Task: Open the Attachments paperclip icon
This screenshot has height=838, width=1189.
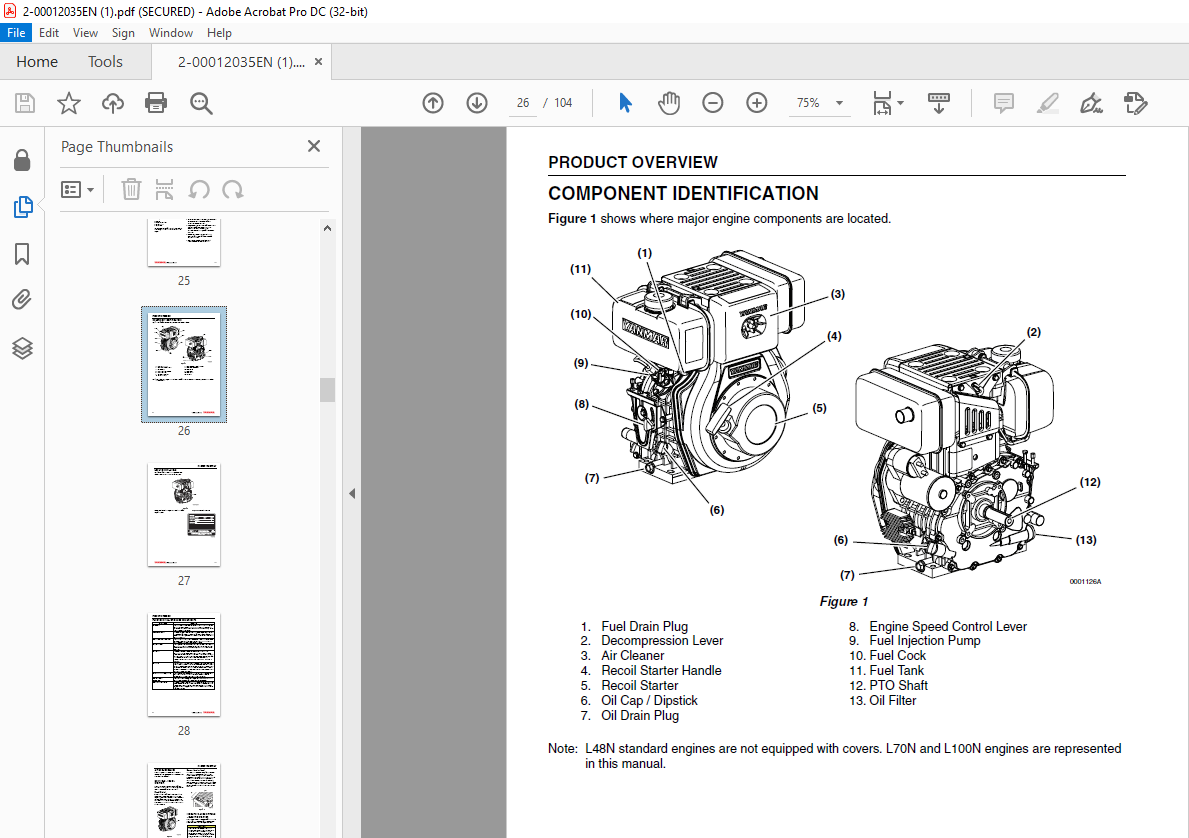Action: coord(22,300)
